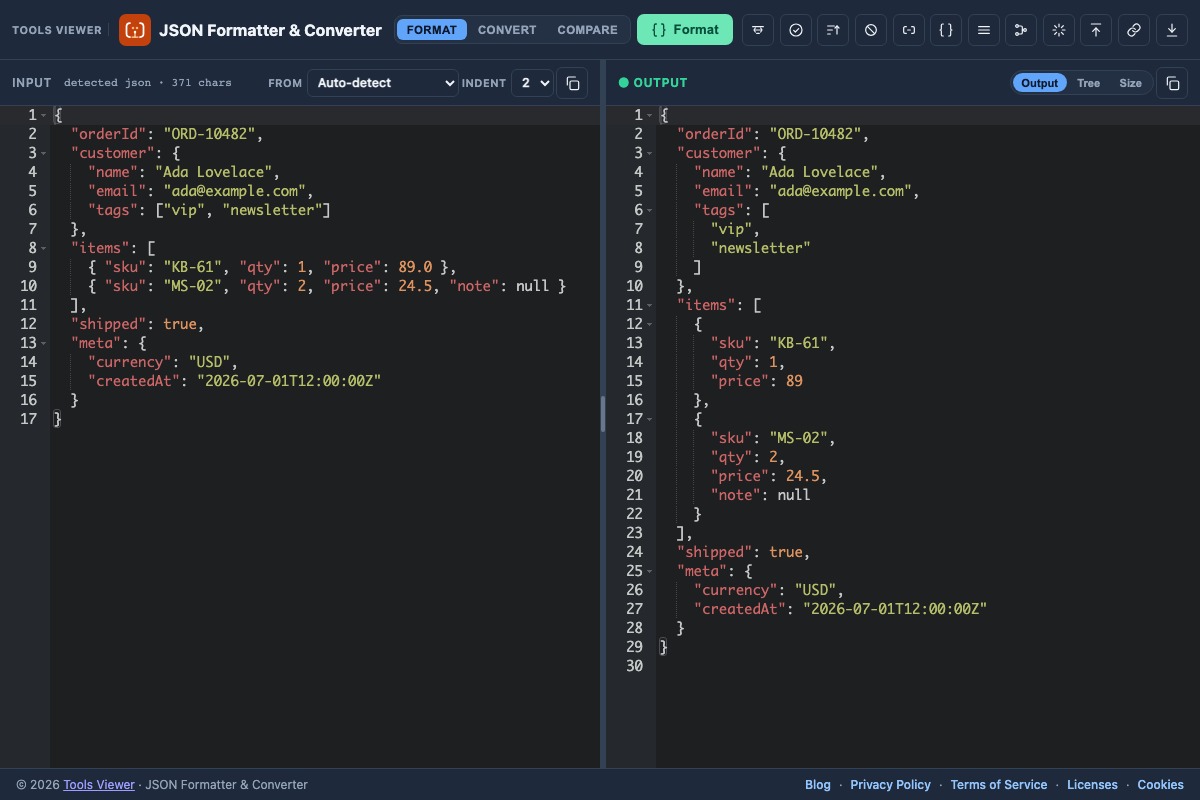
Task: Collapse input line 8 items fold arrow
Action: (x=44, y=248)
